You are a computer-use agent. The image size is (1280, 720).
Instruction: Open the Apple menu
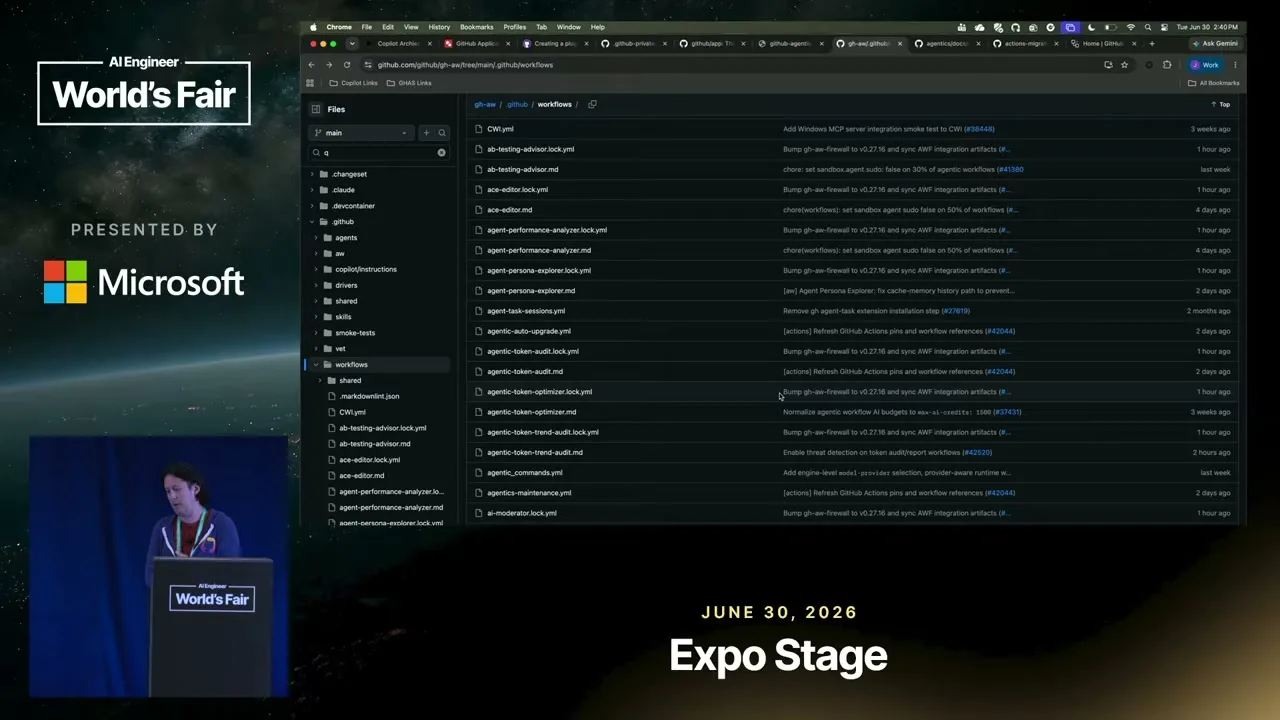click(x=313, y=27)
